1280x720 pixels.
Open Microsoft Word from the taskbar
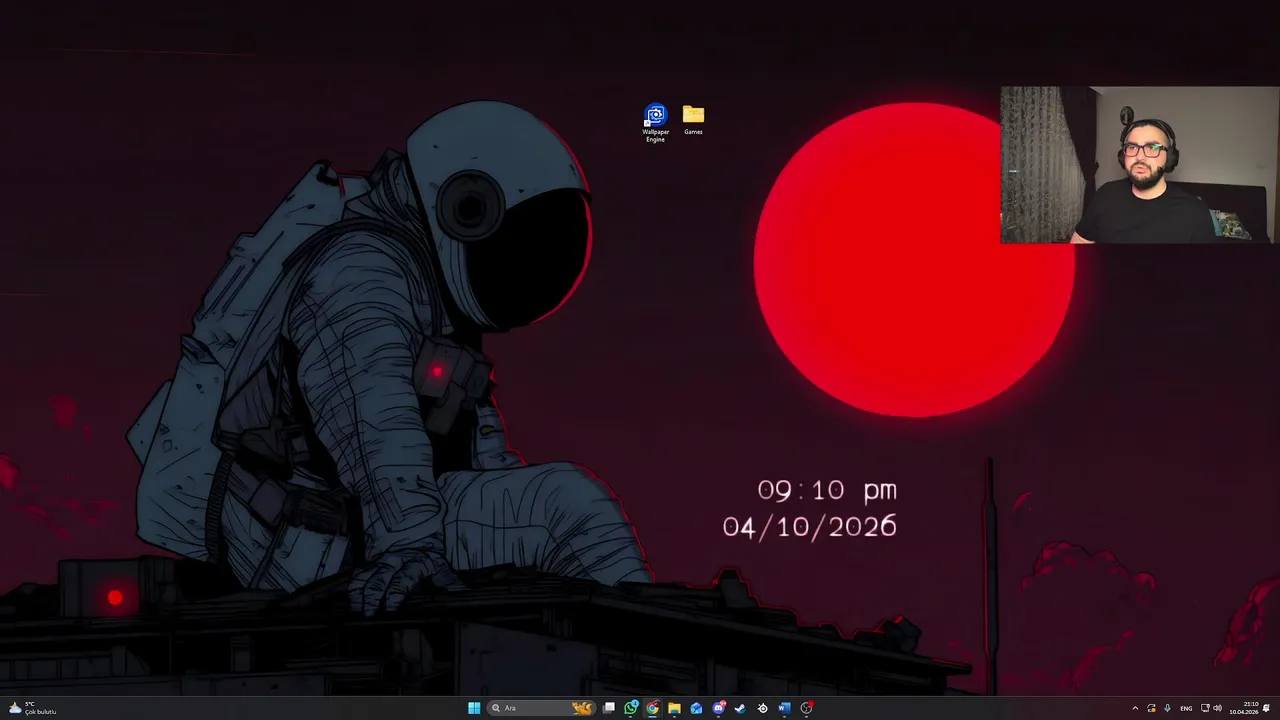pyautogui.click(x=784, y=708)
